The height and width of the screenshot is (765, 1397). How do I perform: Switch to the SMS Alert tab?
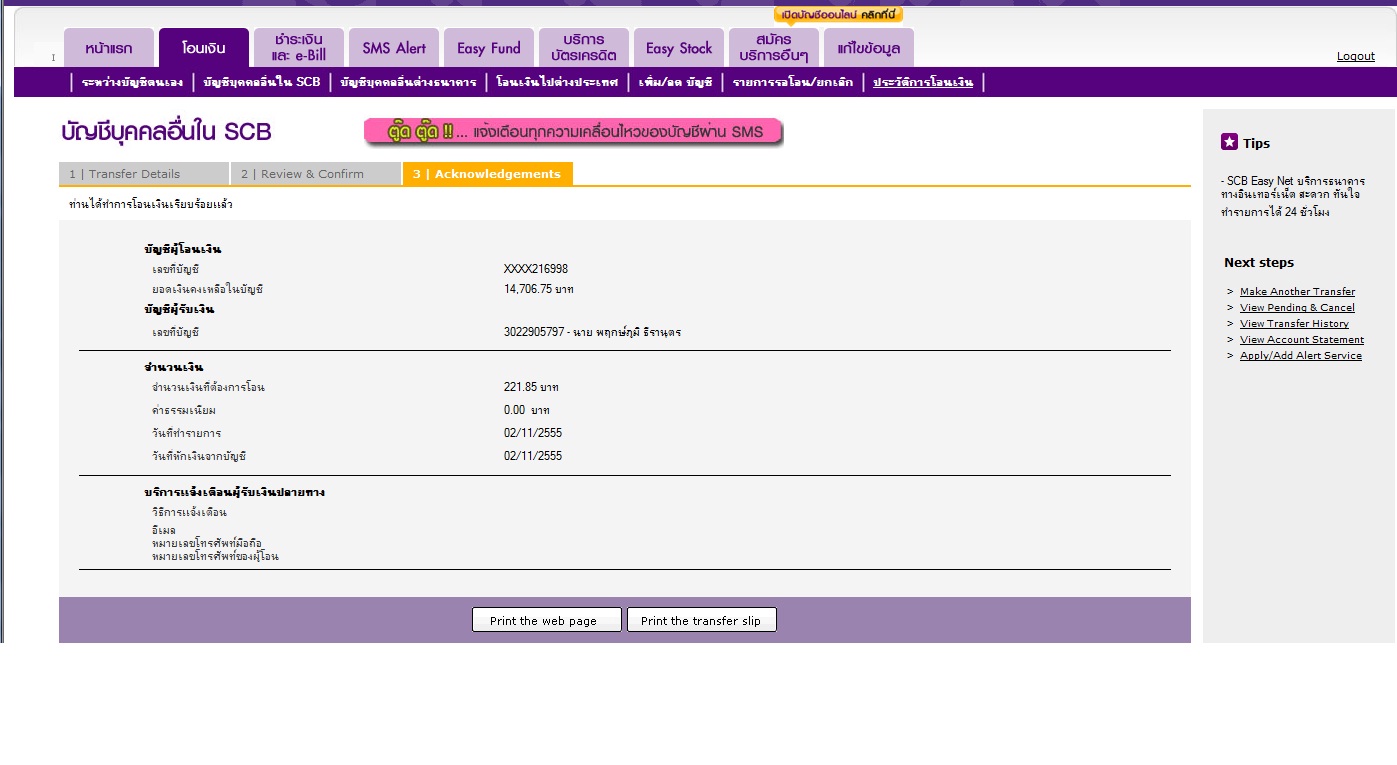[394, 48]
